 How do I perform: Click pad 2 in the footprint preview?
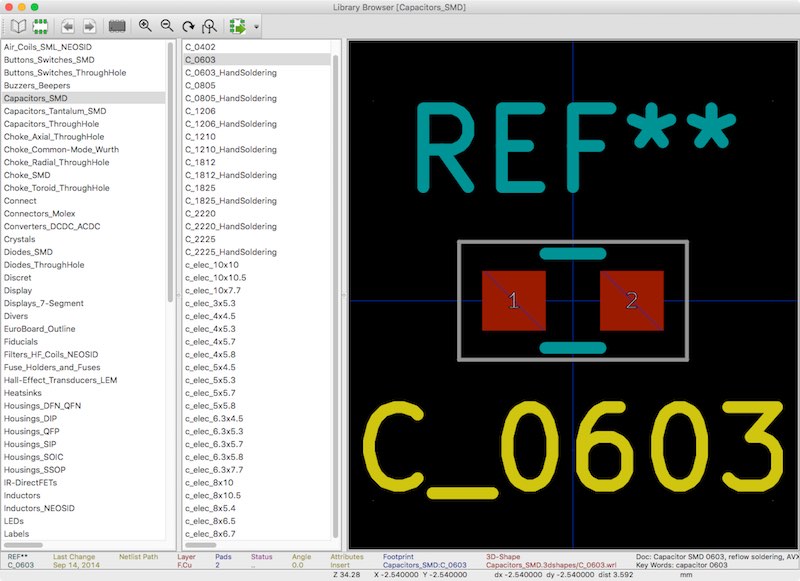click(x=632, y=300)
